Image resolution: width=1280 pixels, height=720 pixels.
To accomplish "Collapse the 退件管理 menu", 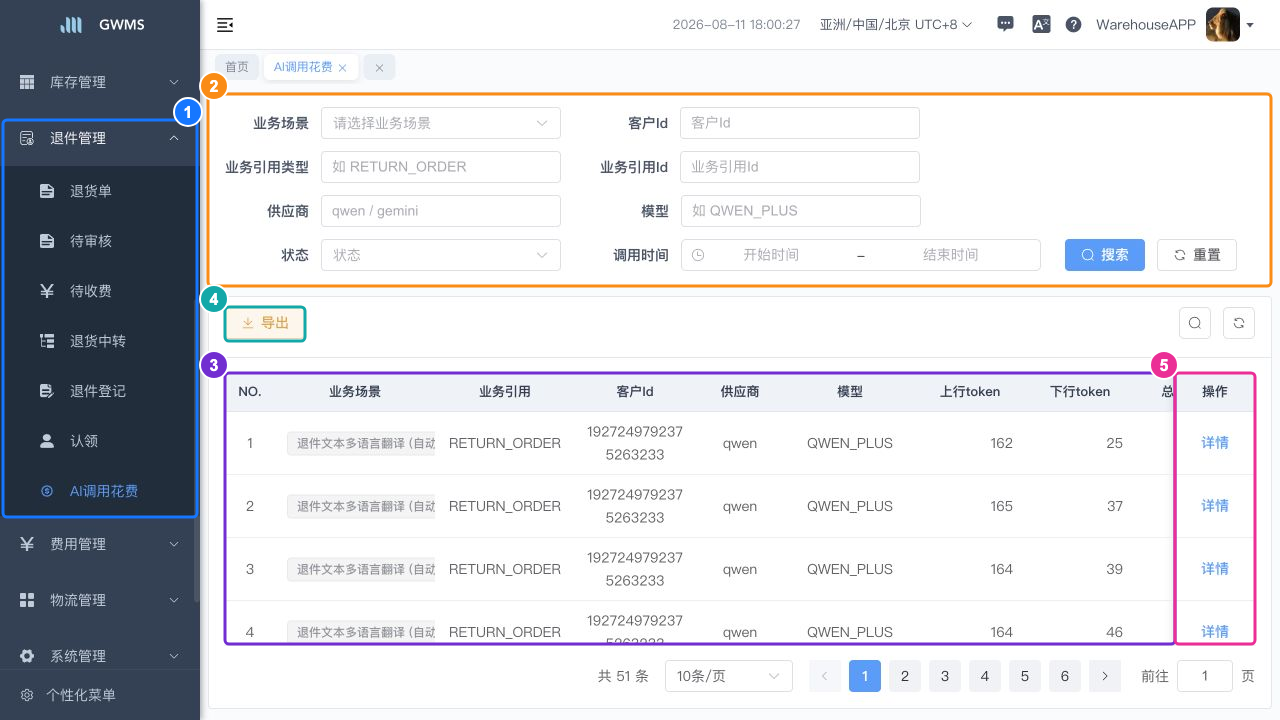I will (x=100, y=138).
